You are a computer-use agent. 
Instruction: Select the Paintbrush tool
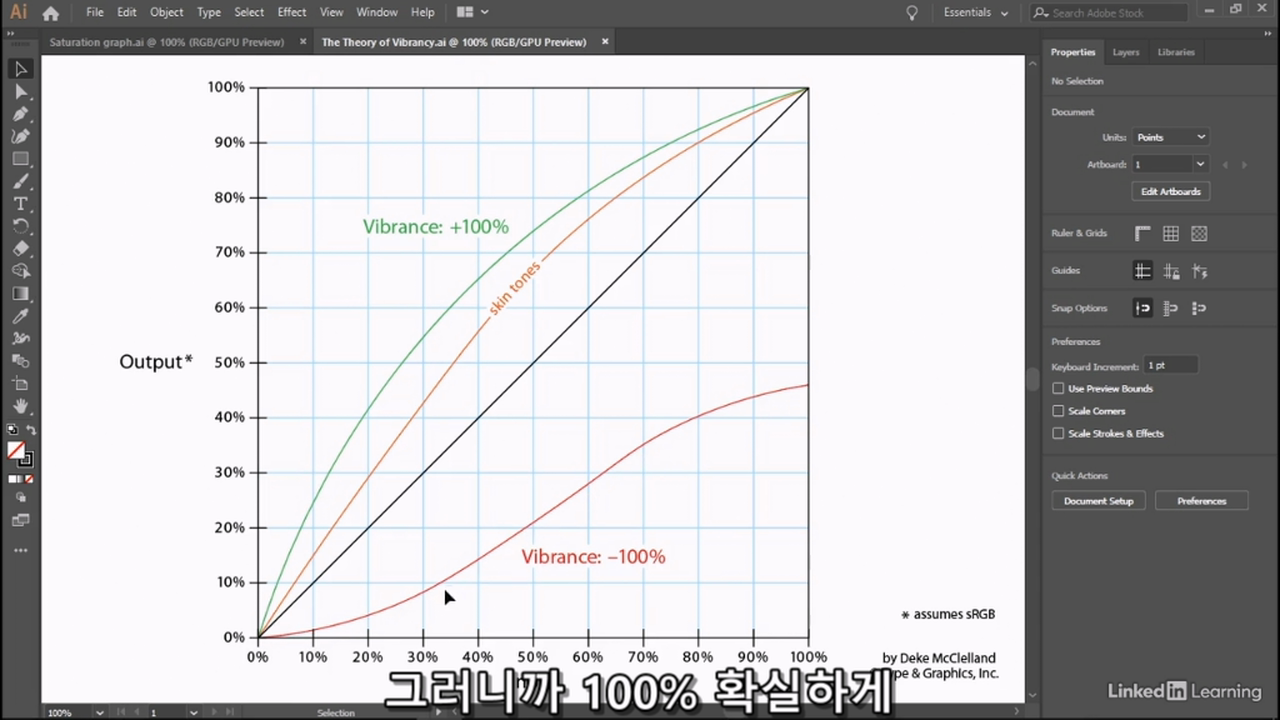coord(20,181)
